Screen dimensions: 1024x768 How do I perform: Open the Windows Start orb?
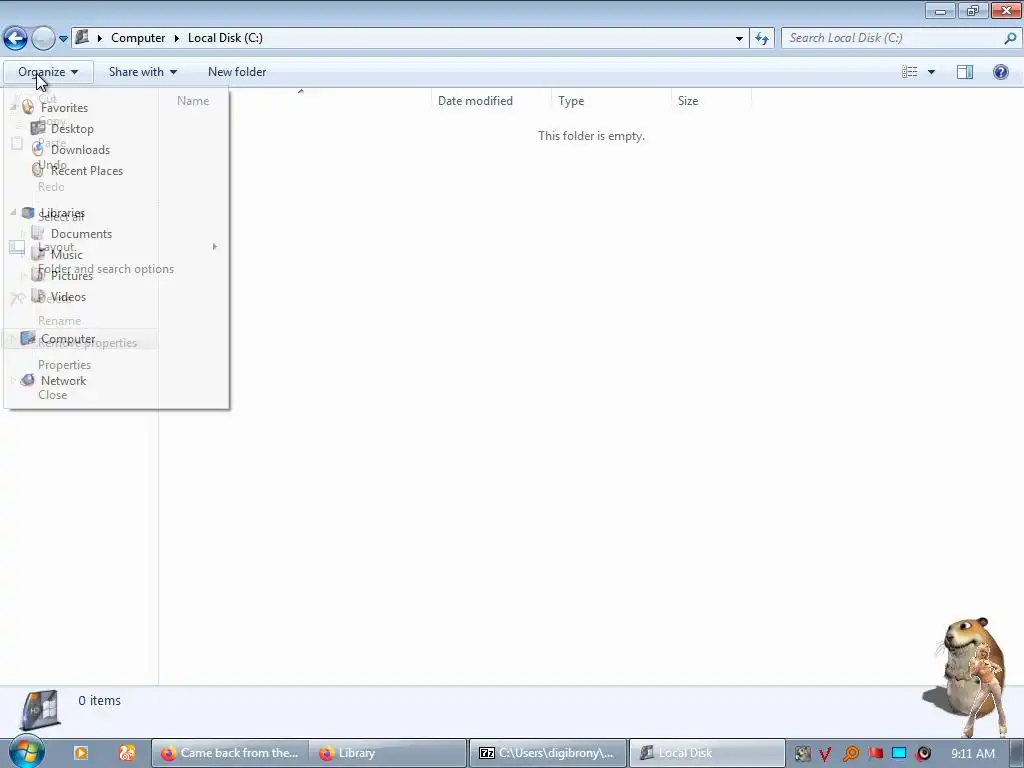click(x=26, y=752)
